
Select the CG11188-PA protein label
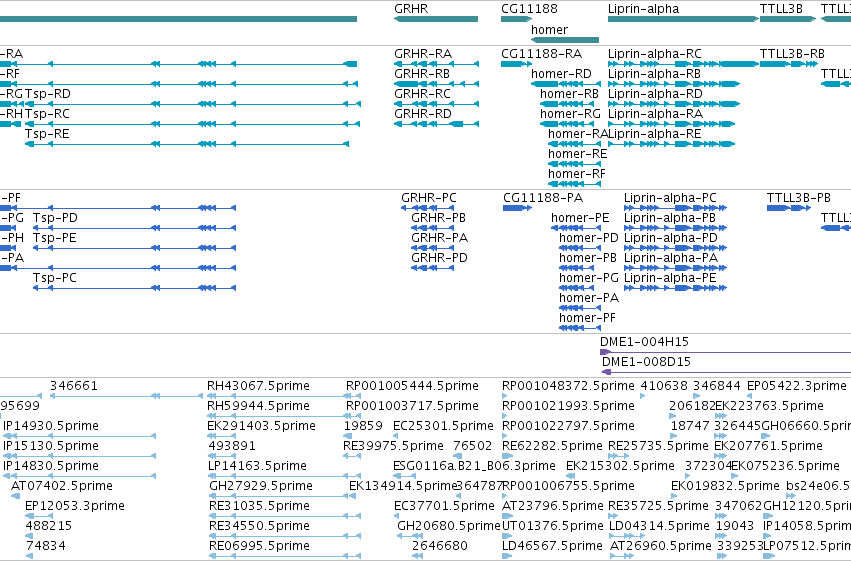[x=543, y=198]
